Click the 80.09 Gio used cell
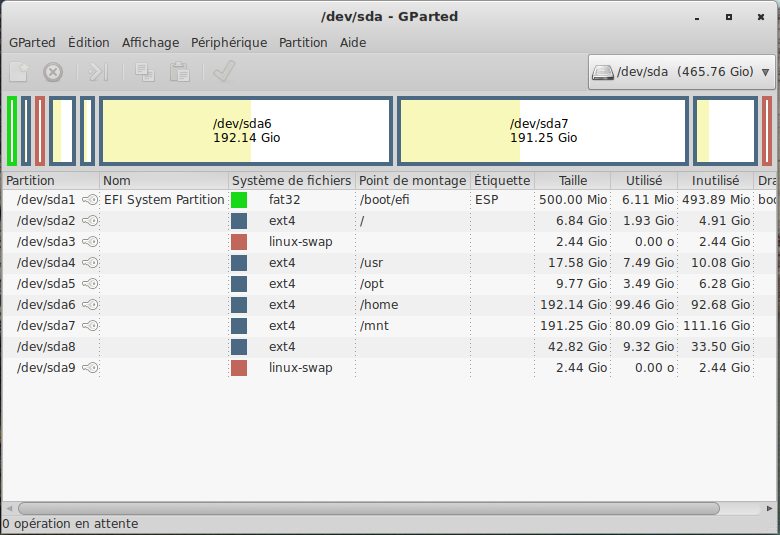Screen dimensions: 780x535 click(x=645, y=325)
